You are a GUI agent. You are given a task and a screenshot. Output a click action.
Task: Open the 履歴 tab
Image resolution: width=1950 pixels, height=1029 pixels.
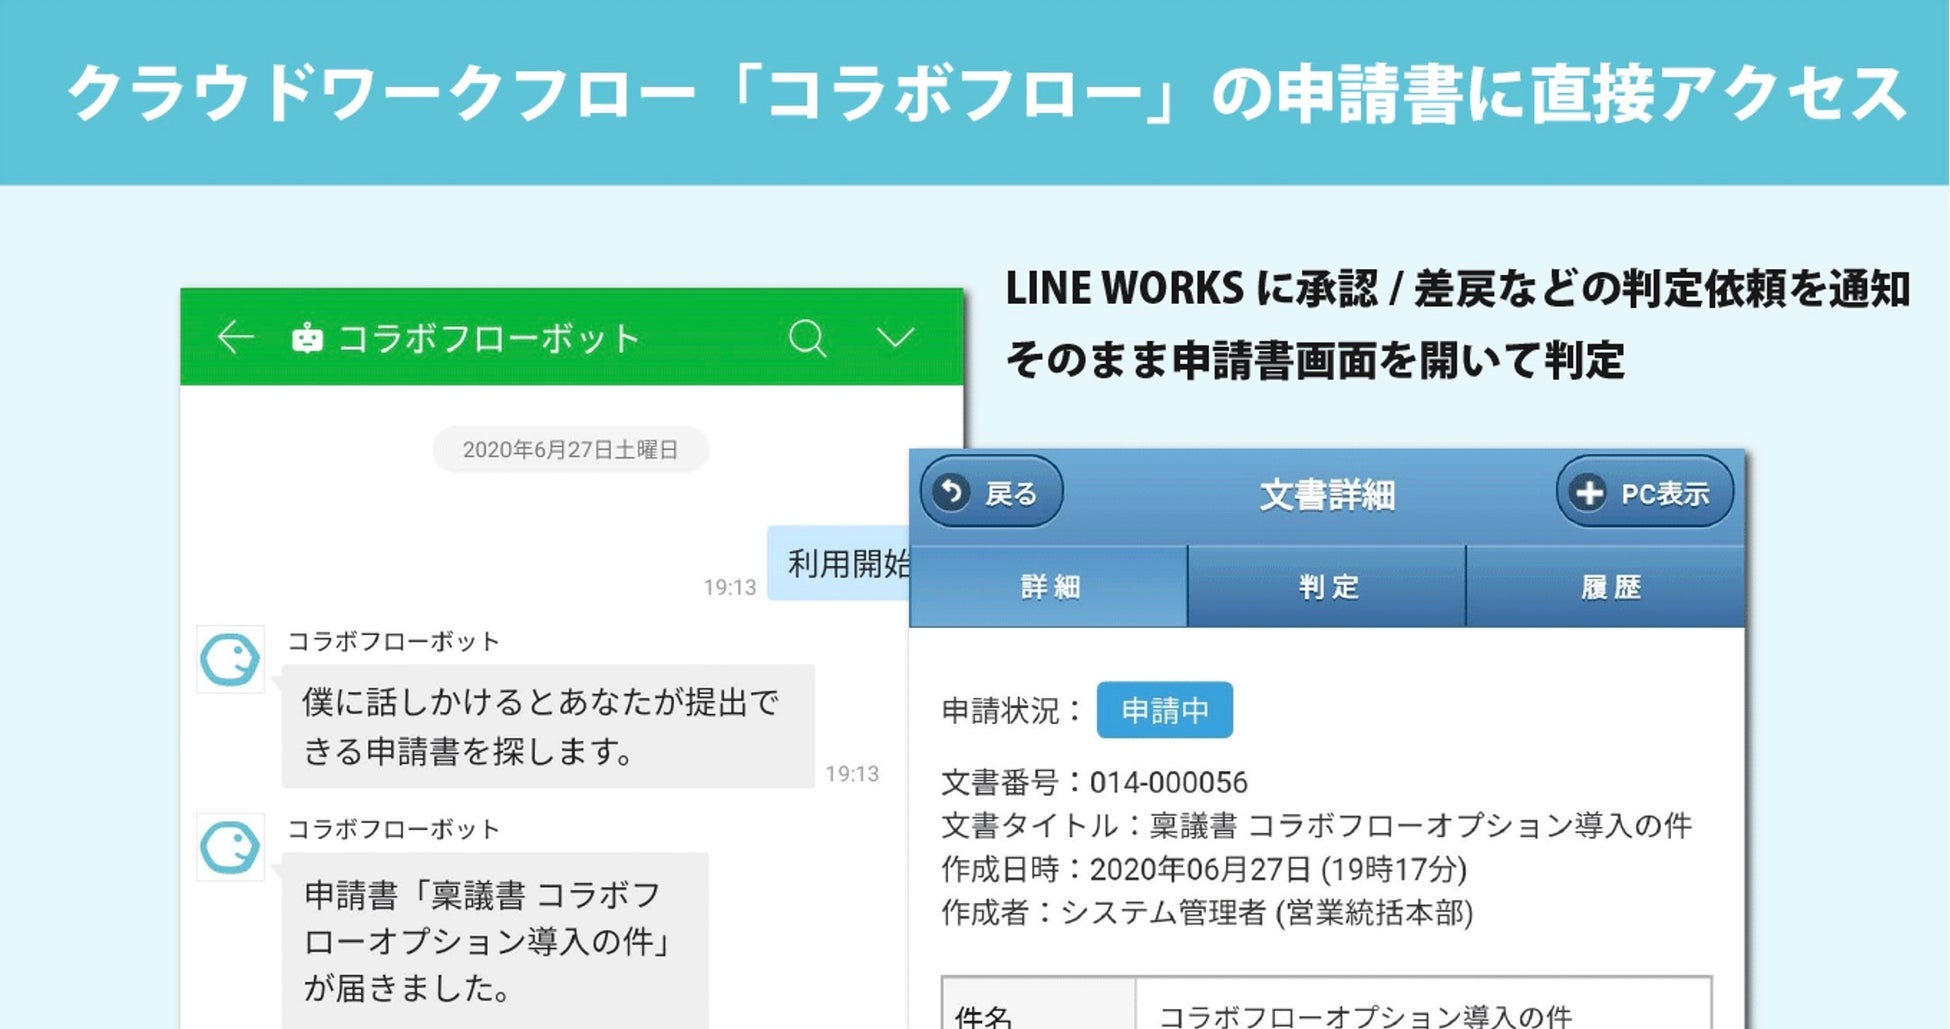coord(1606,587)
